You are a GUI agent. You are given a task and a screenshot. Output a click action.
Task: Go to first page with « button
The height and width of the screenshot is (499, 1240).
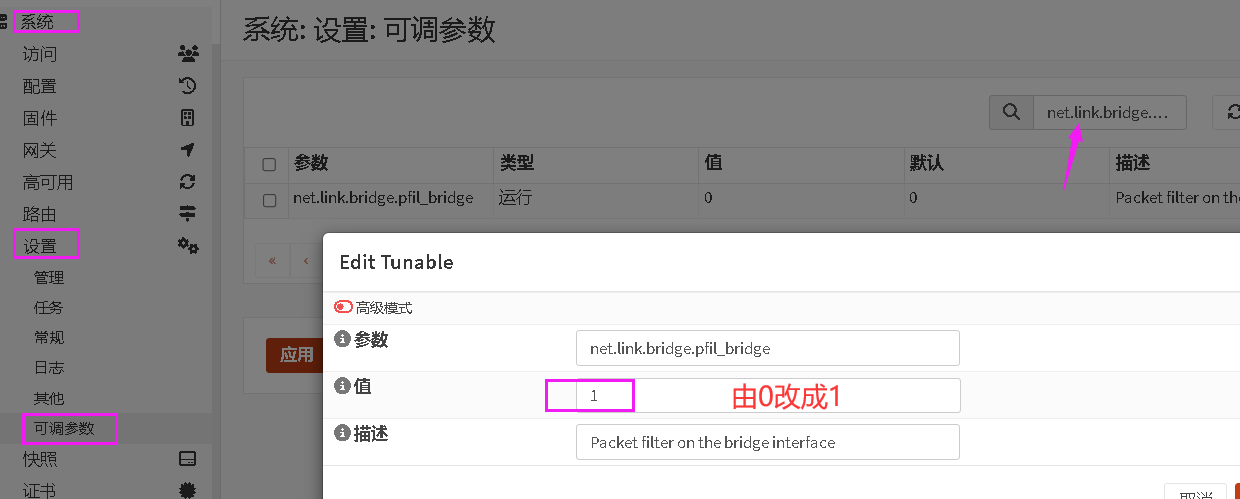272,261
